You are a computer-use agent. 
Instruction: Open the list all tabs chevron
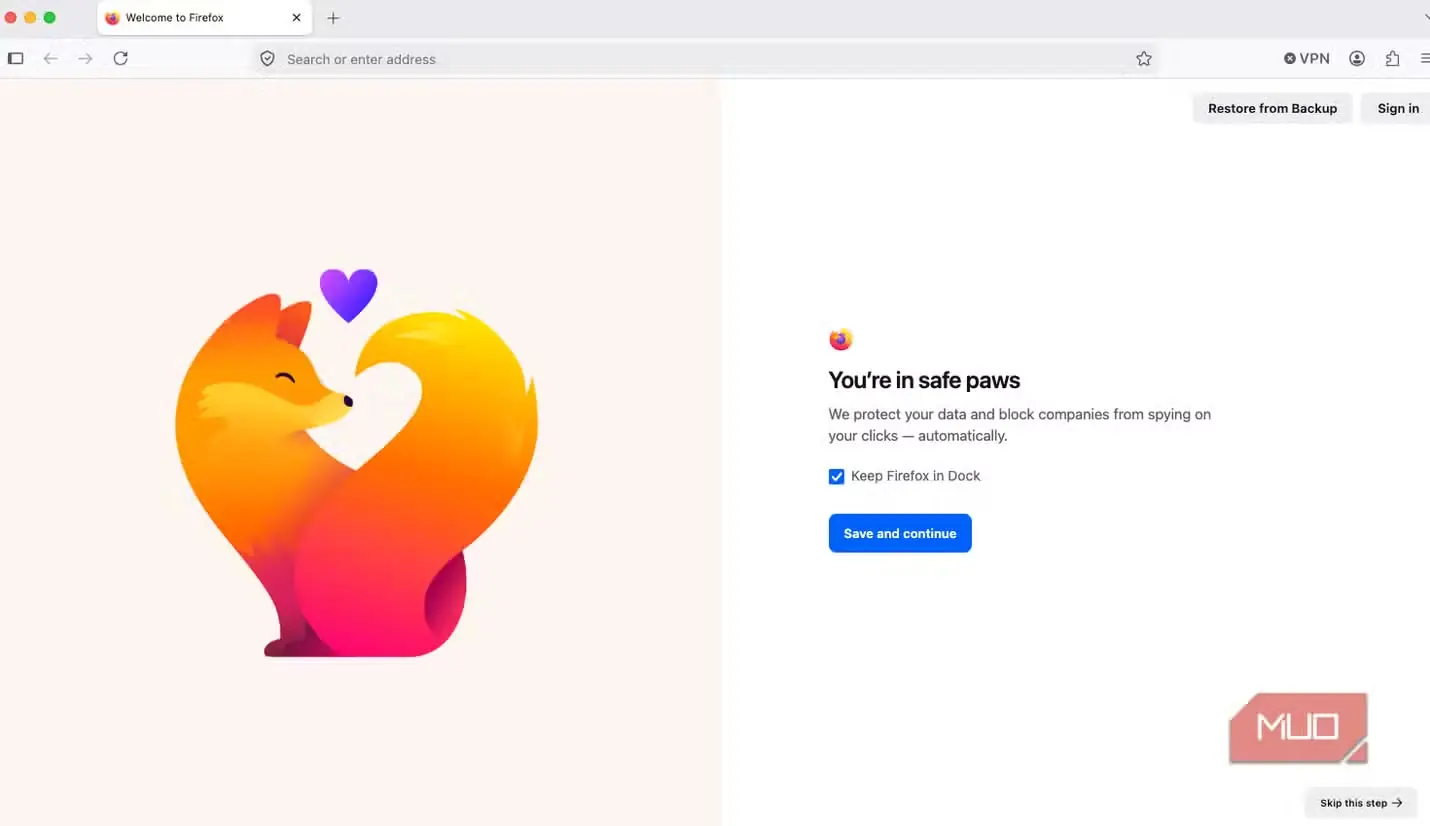pyautogui.click(x=1426, y=18)
